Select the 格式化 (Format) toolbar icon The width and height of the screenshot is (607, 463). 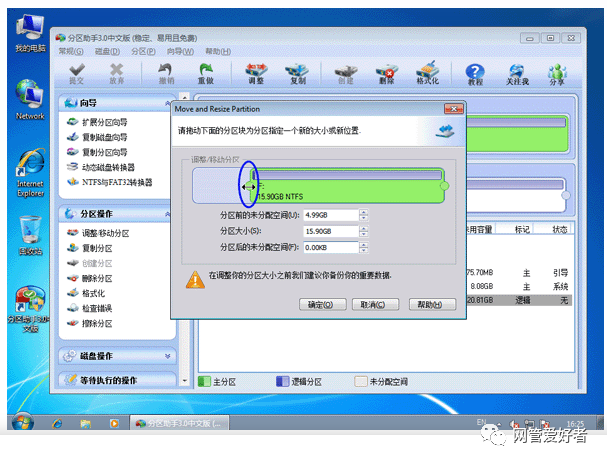pos(427,73)
